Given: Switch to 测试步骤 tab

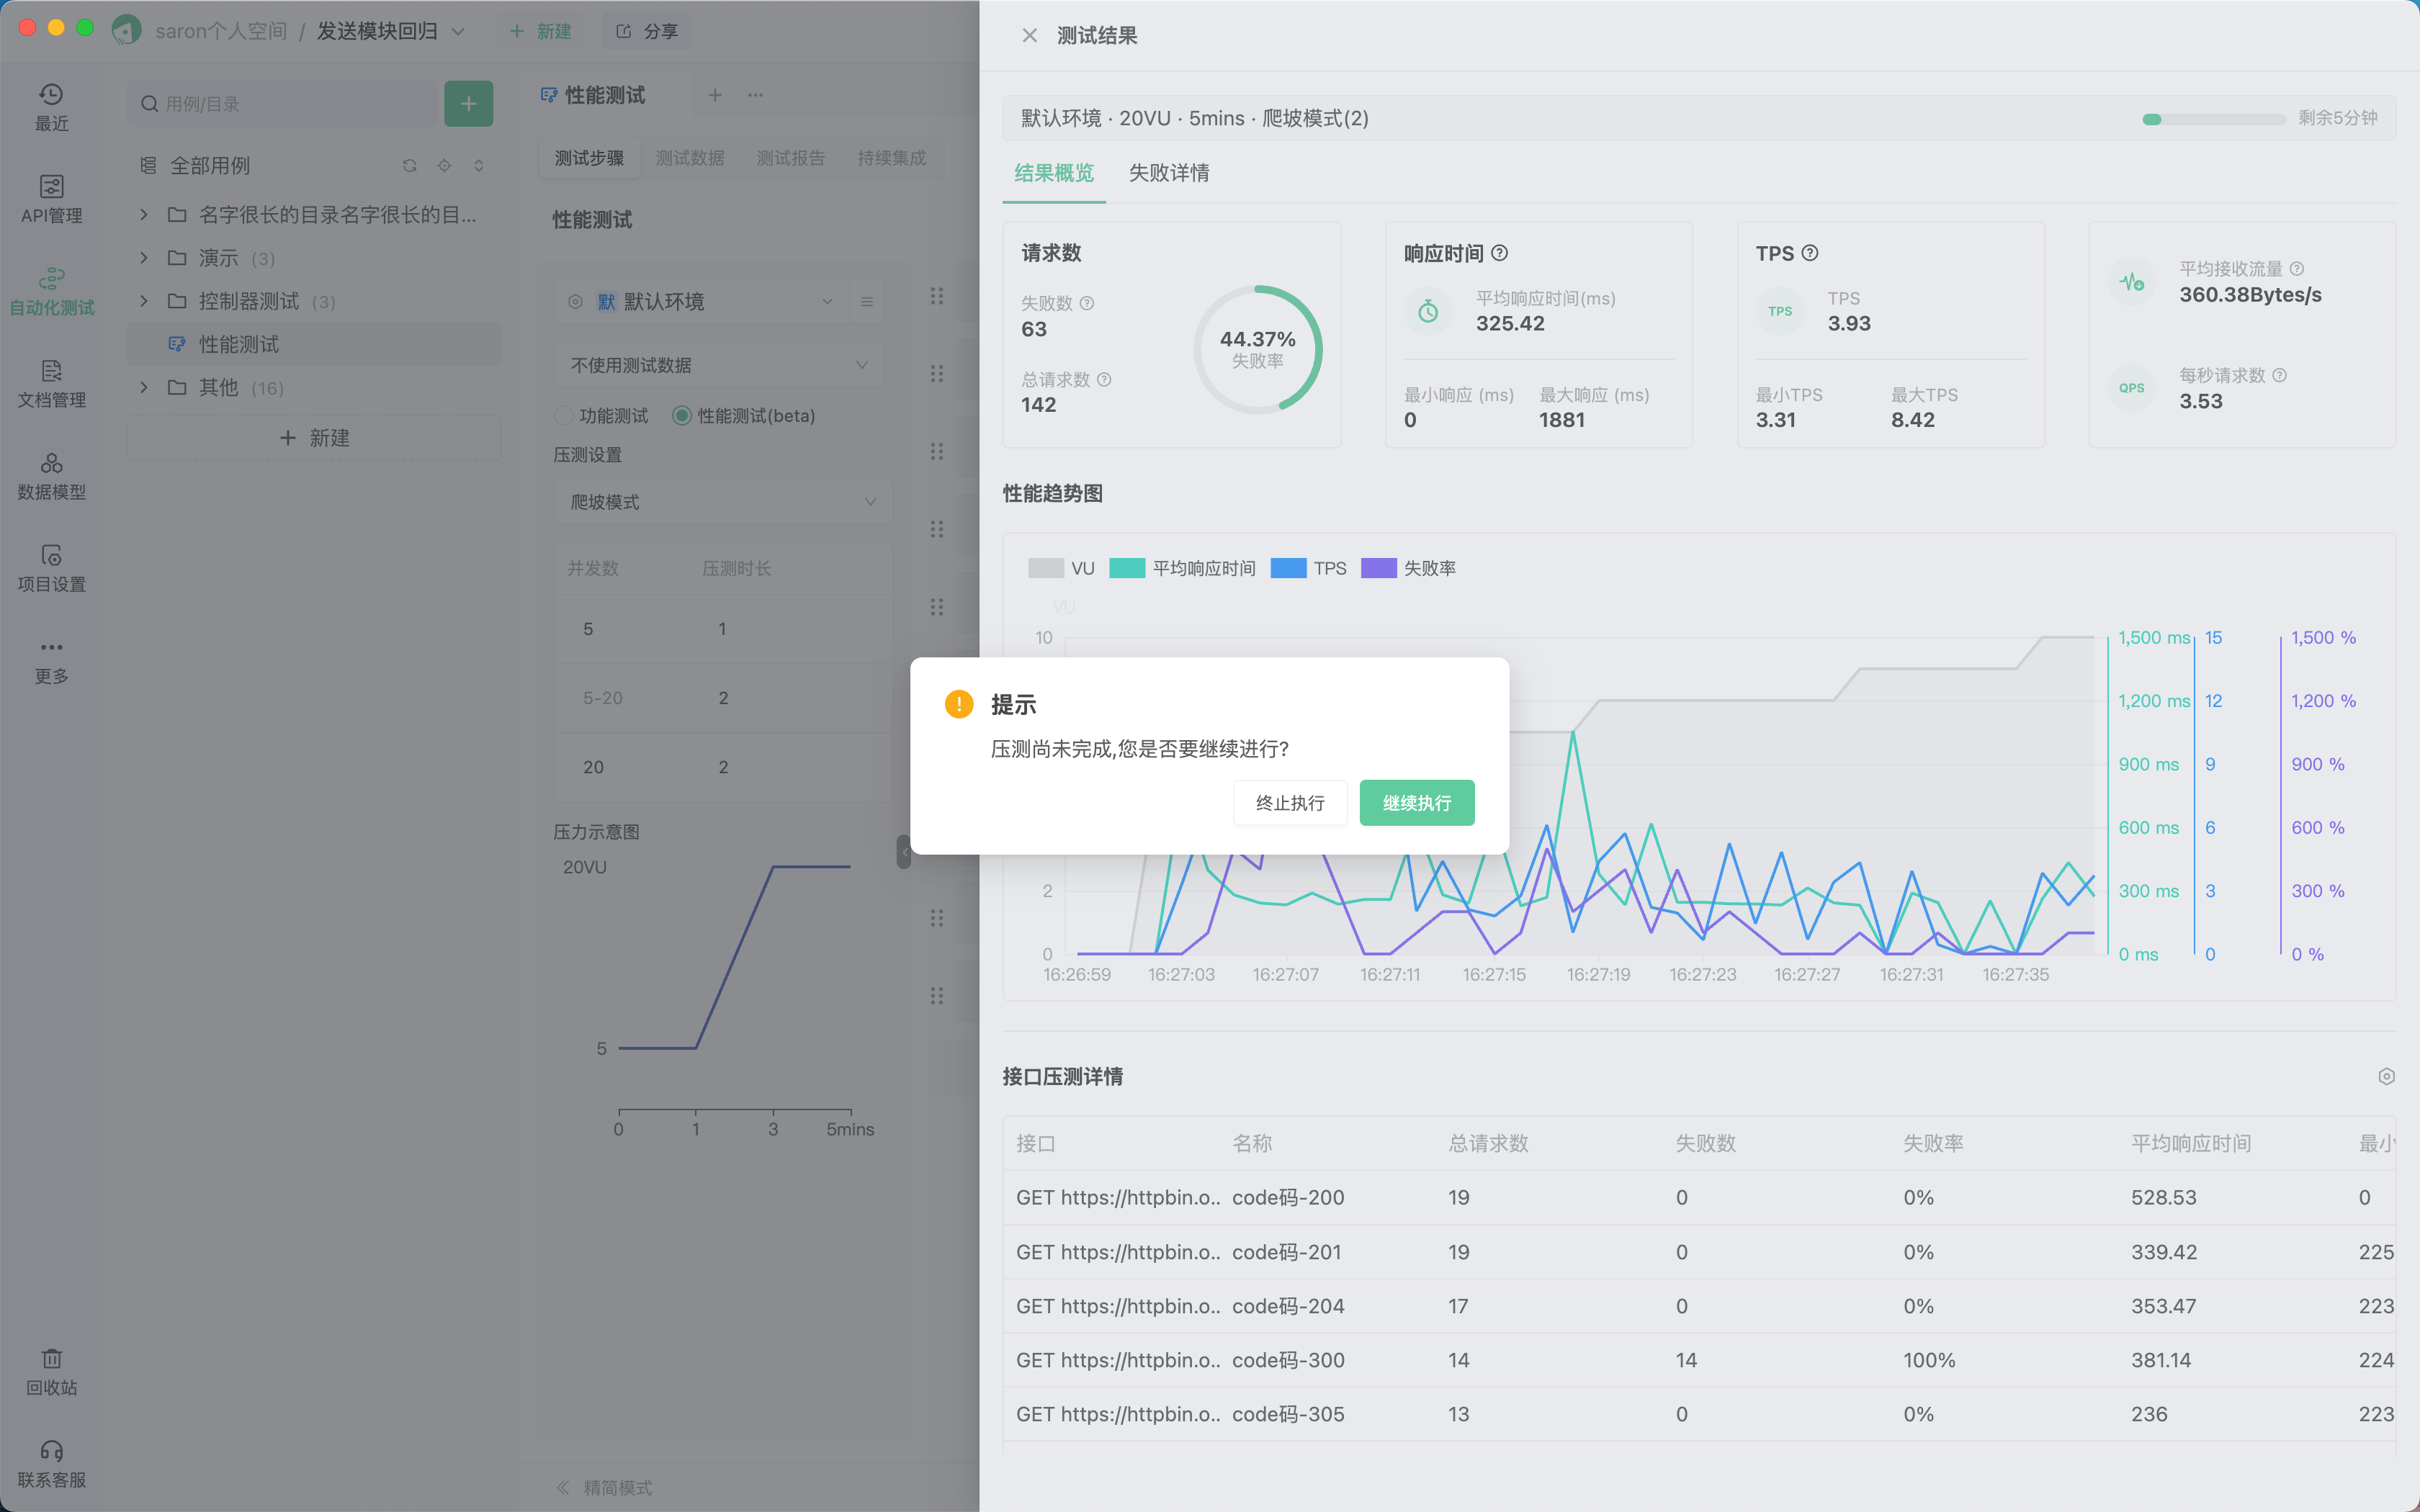Looking at the screenshot, I should click(x=589, y=158).
